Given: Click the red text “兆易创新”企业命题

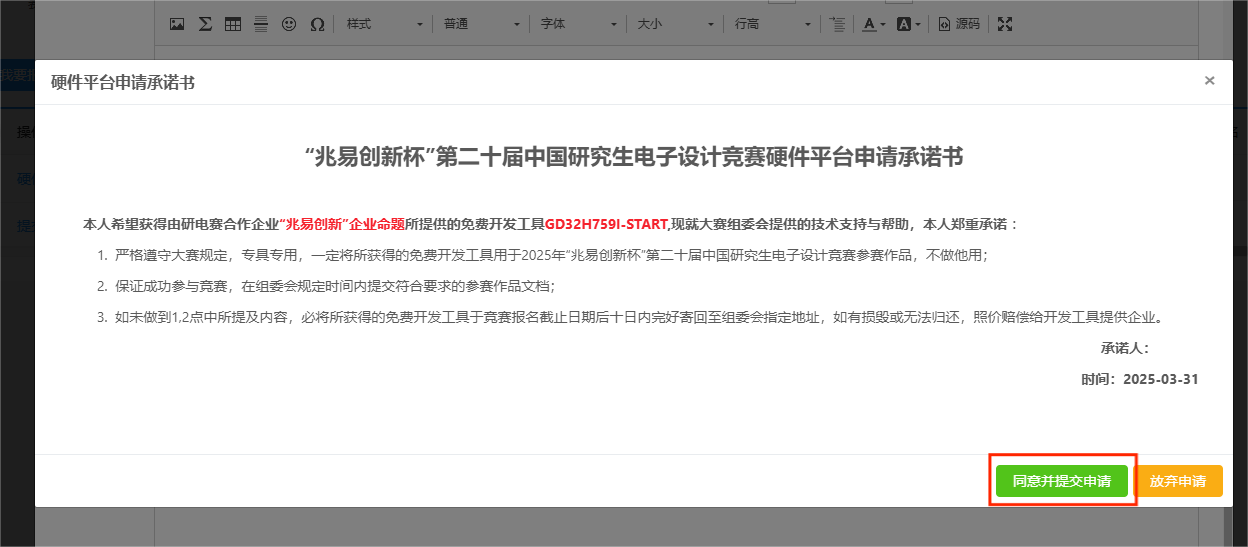Looking at the screenshot, I should click(342, 224).
